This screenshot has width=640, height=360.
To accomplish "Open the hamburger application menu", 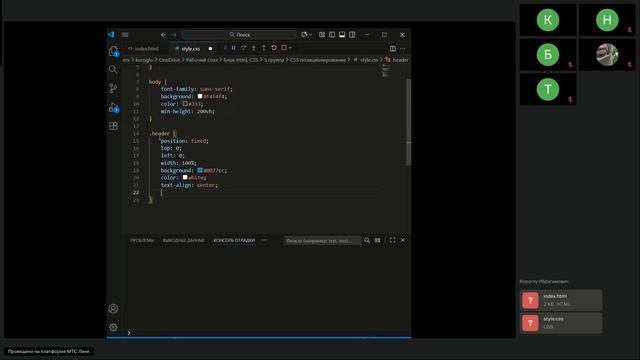I will (125, 35).
